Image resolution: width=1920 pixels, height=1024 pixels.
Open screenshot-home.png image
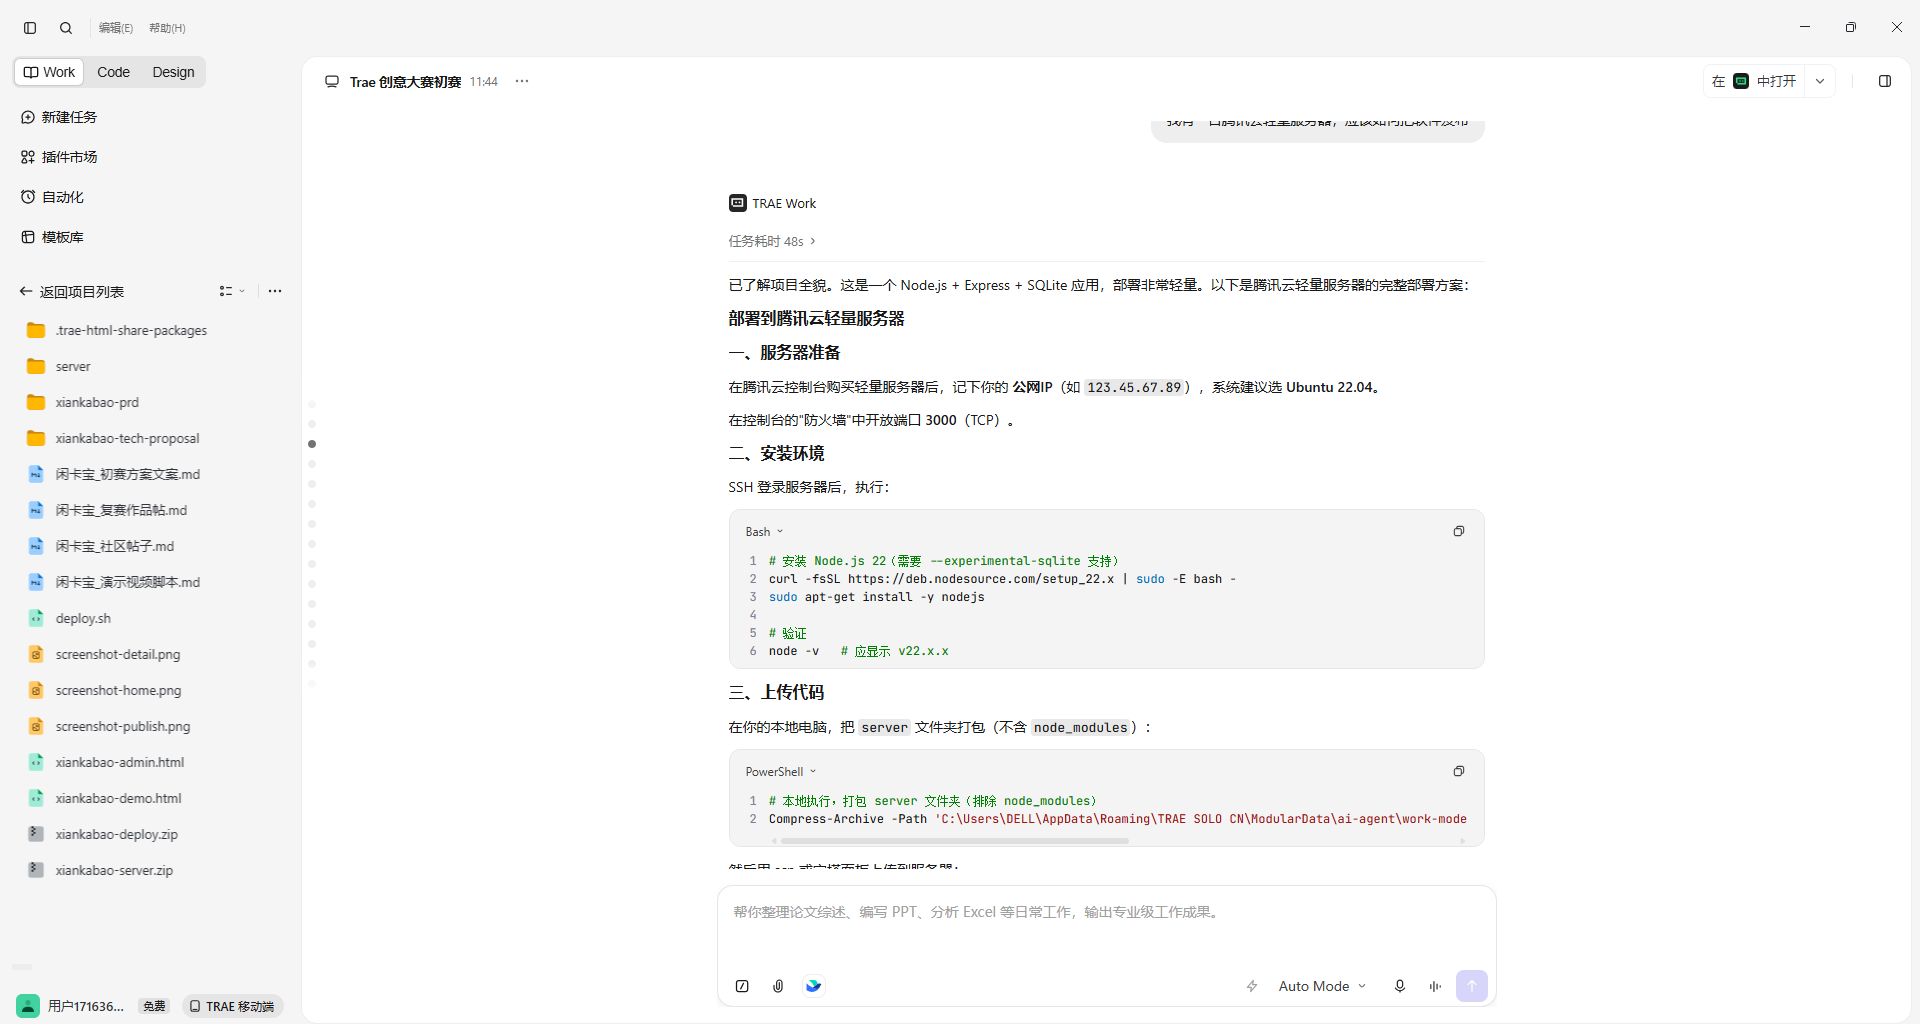[x=105, y=690]
